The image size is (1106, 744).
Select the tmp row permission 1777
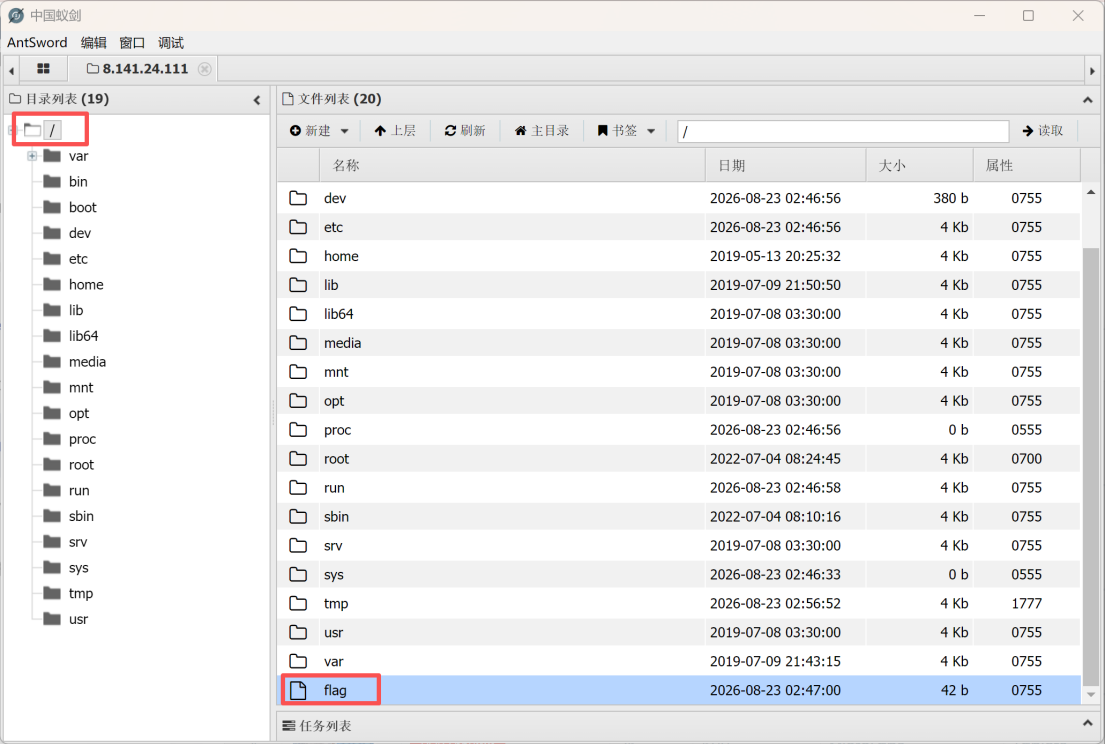(x=1026, y=604)
